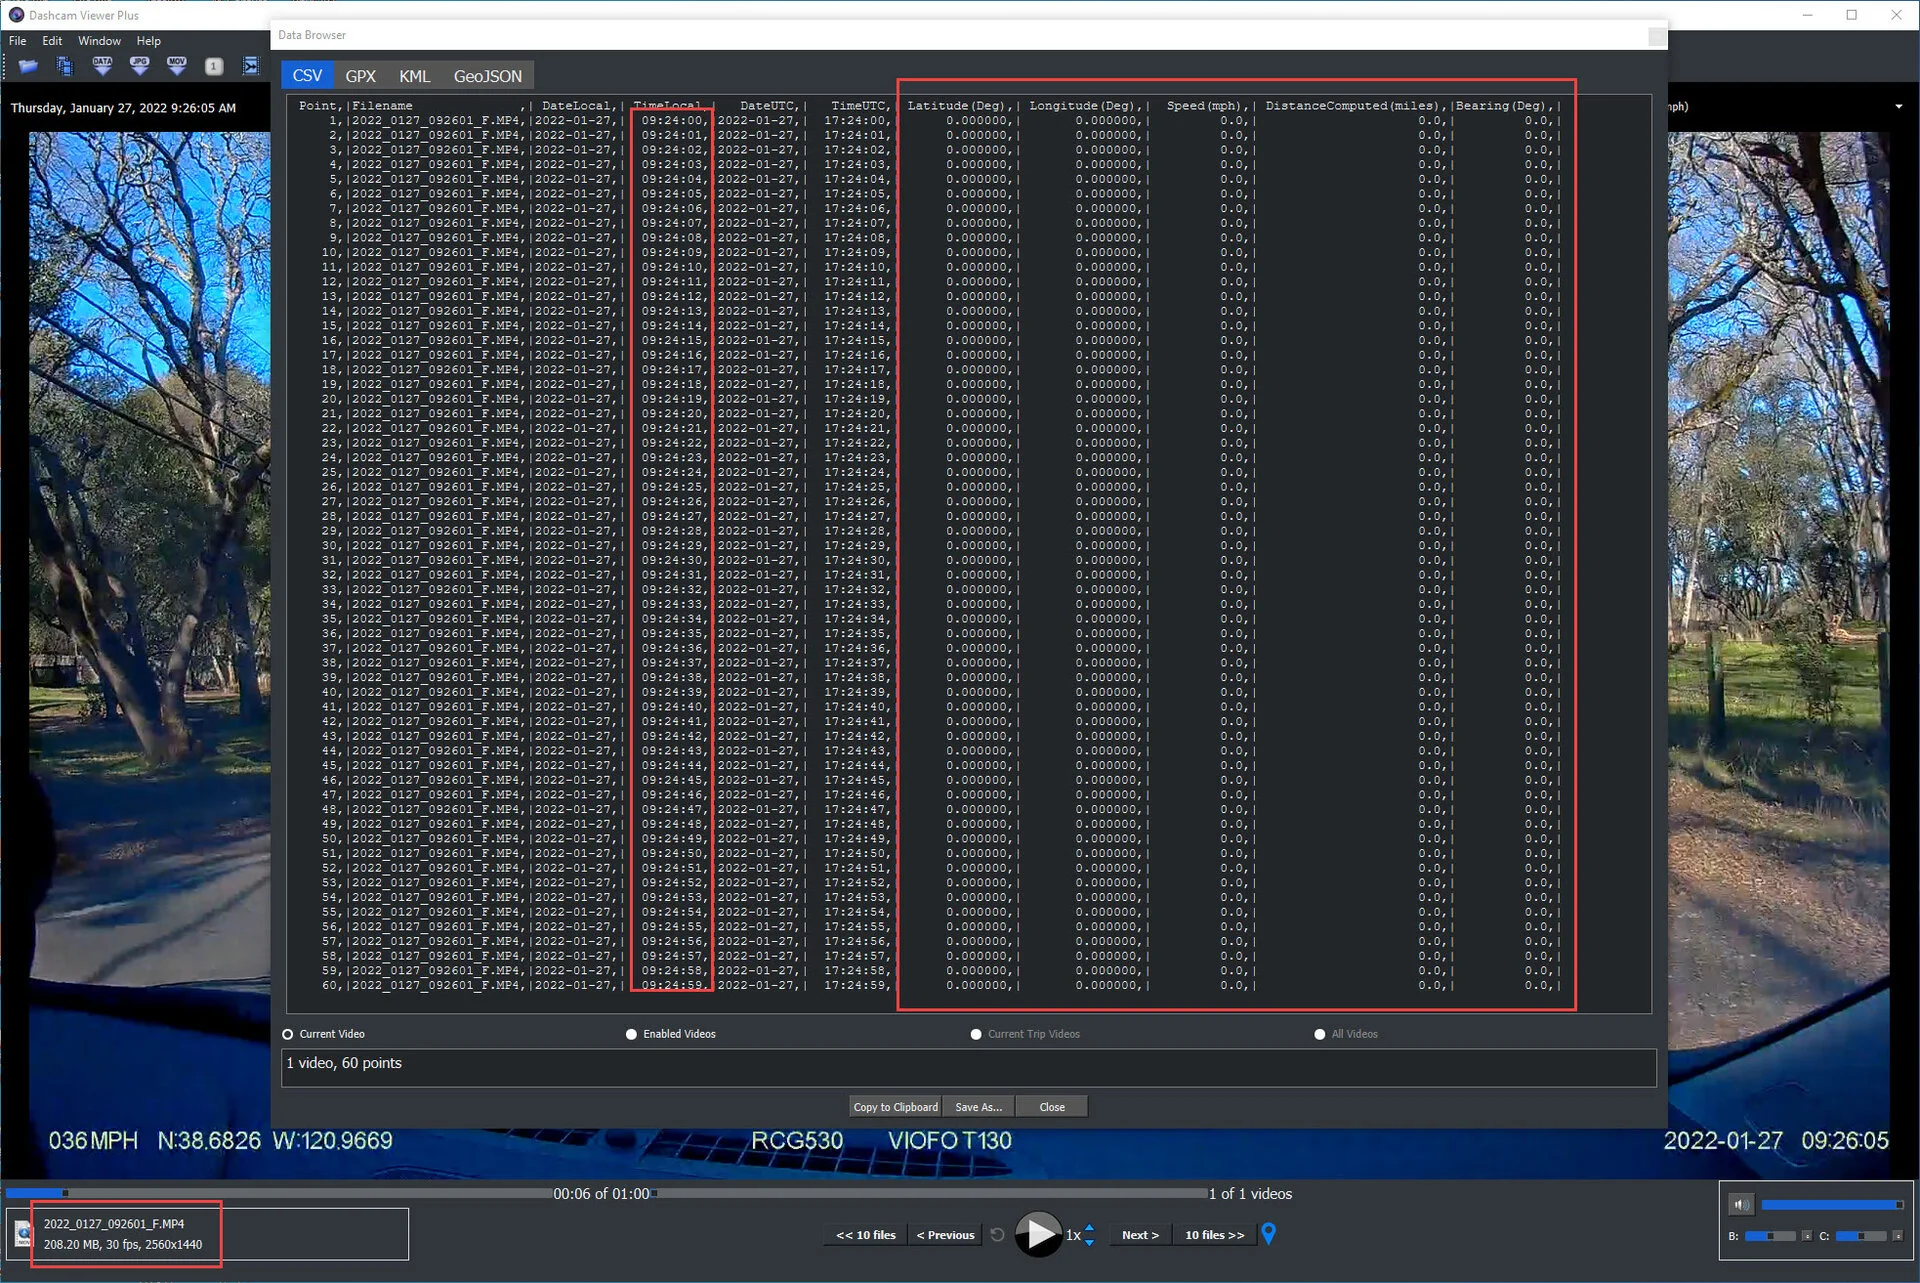The image size is (1920, 1283).
Task: Click the Copy to Clipboard button
Action: 895,1107
